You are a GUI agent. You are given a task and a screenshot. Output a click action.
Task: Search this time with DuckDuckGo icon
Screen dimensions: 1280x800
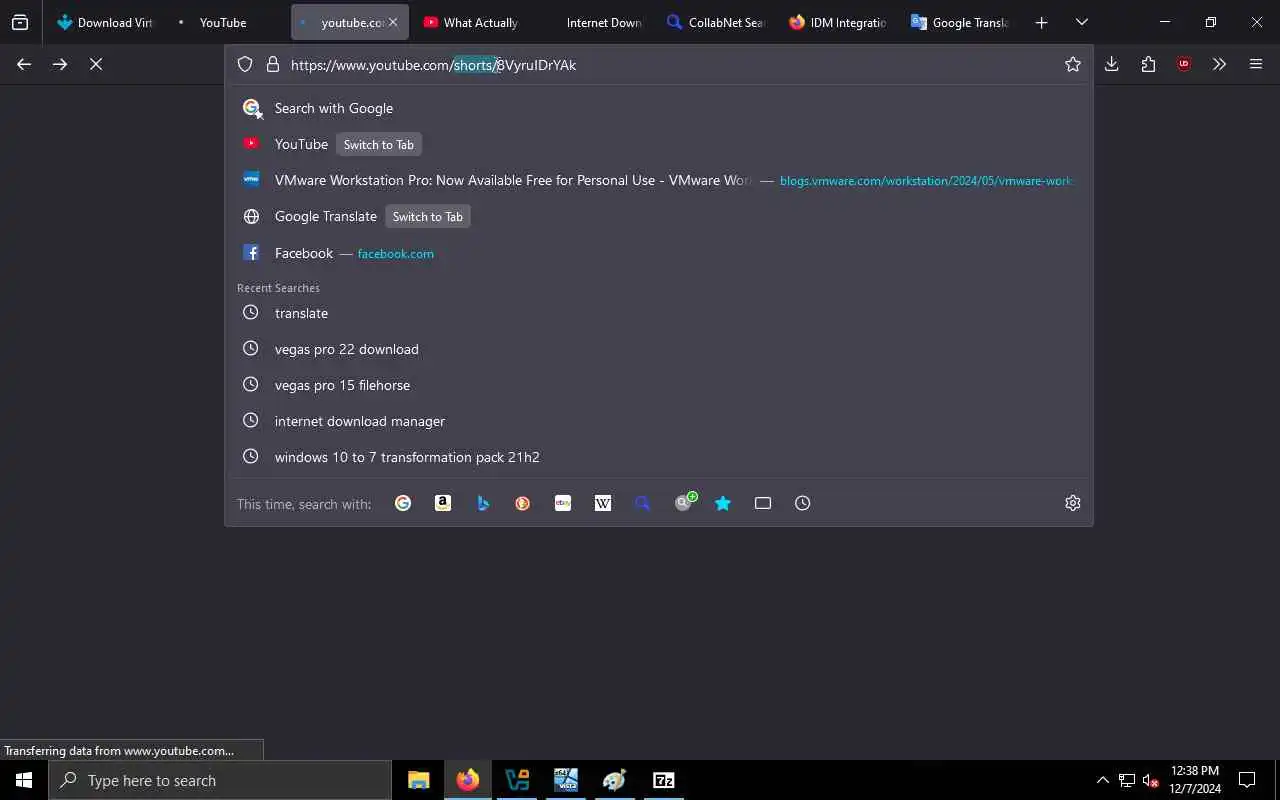[523, 503]
